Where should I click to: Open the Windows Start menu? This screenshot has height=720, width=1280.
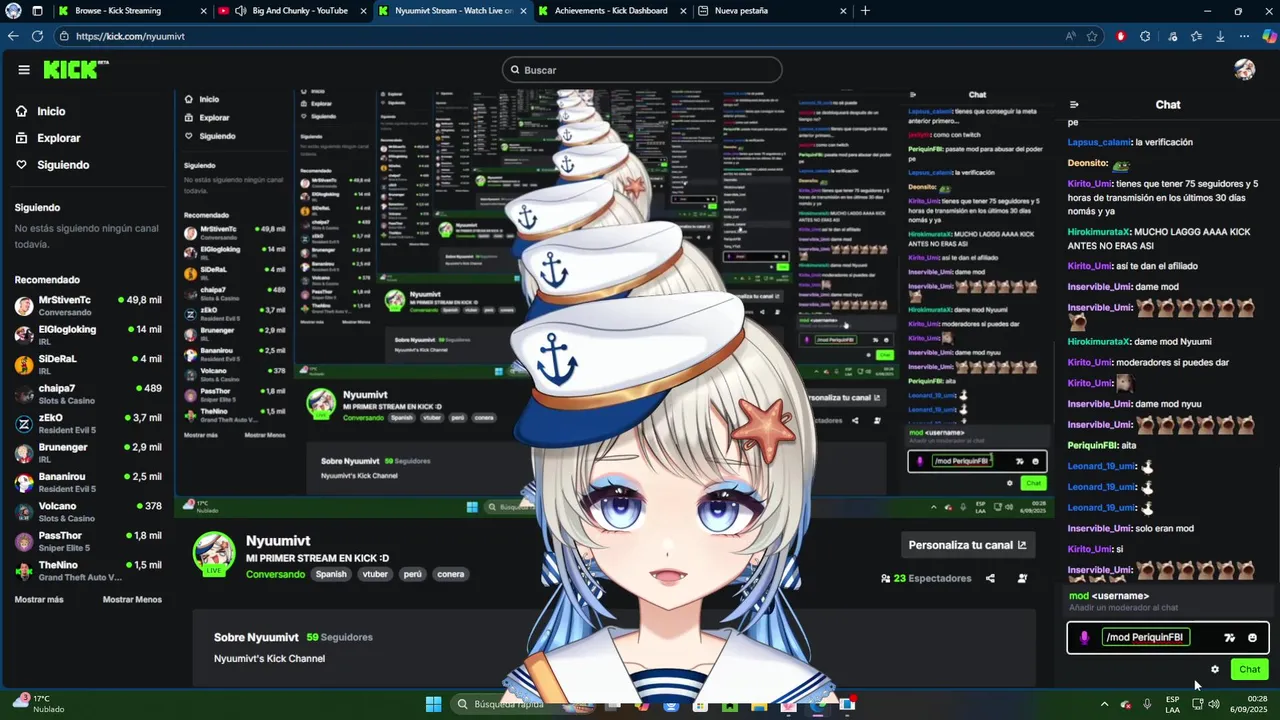[433, 704]
